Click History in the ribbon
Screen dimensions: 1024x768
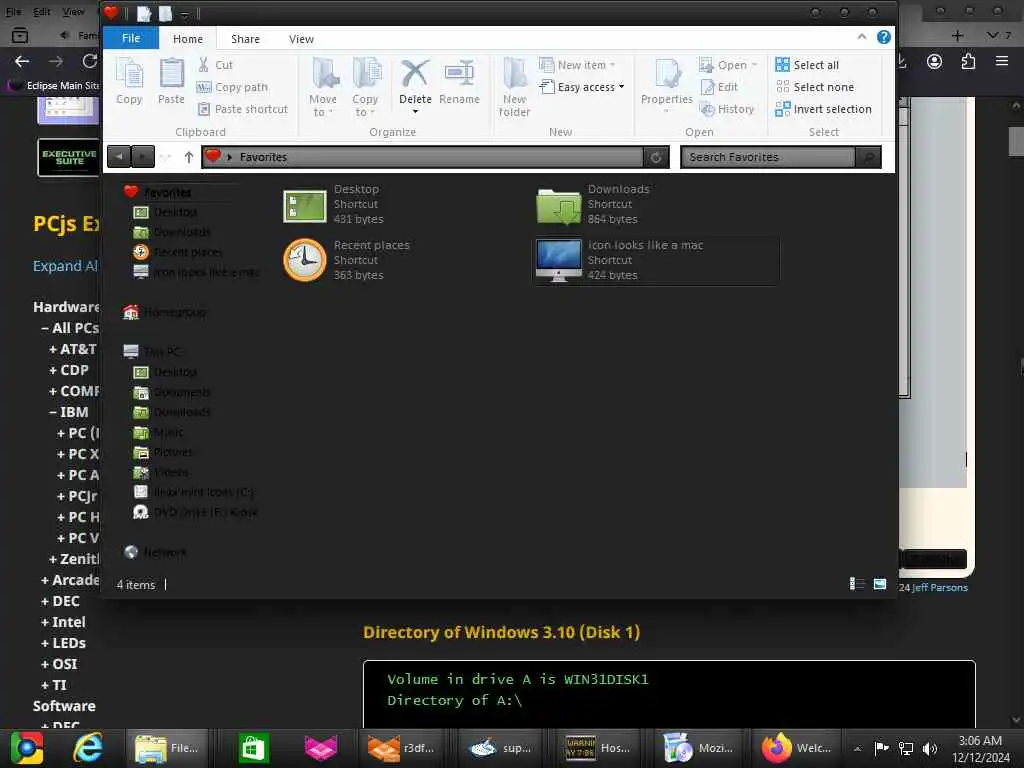(x=726, y=109)
